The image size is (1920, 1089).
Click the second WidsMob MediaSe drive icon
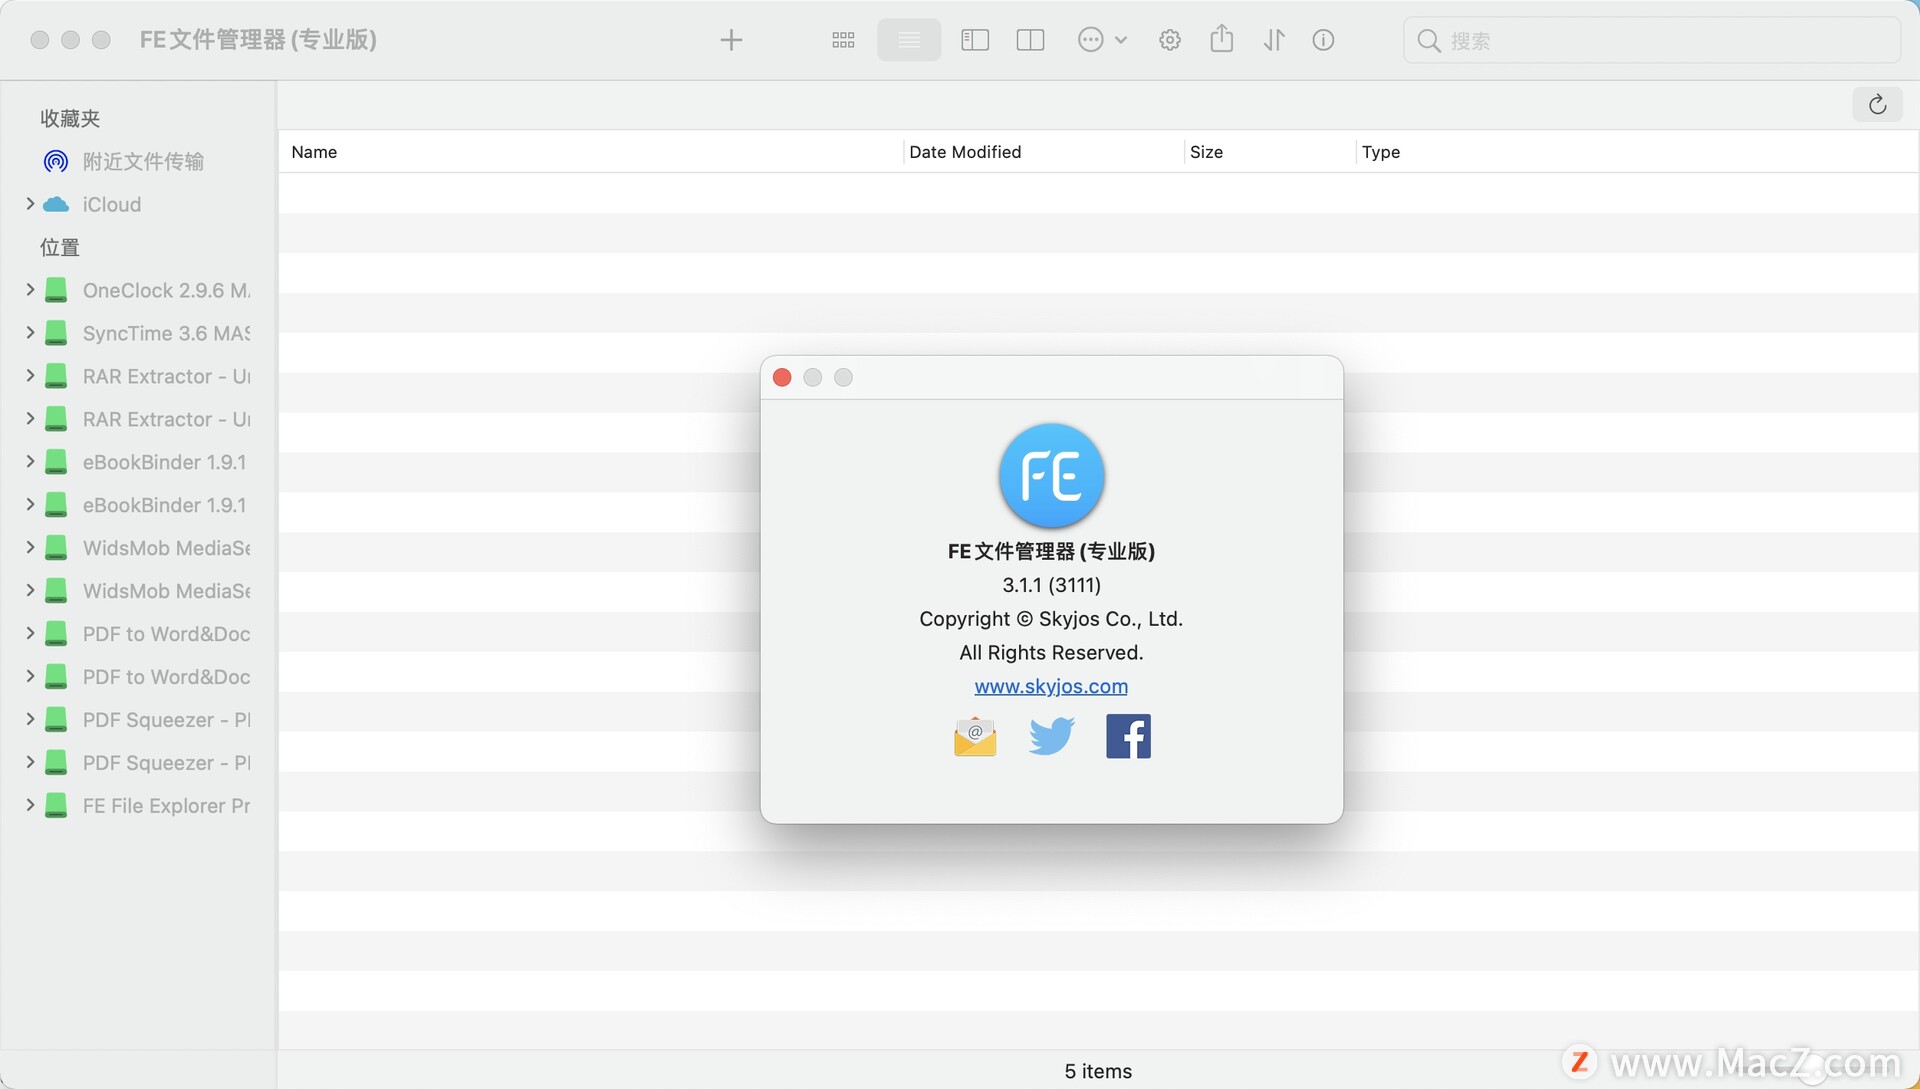(x=56, y=591)
